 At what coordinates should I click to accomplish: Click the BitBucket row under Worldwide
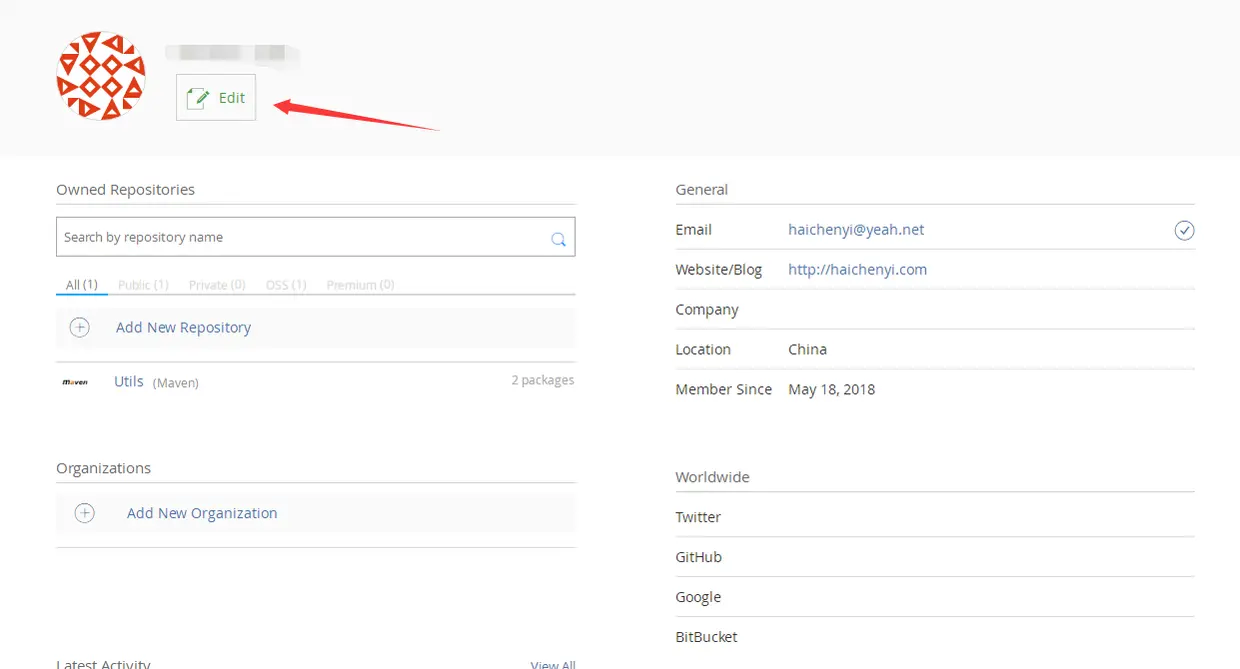pos(935,637)
